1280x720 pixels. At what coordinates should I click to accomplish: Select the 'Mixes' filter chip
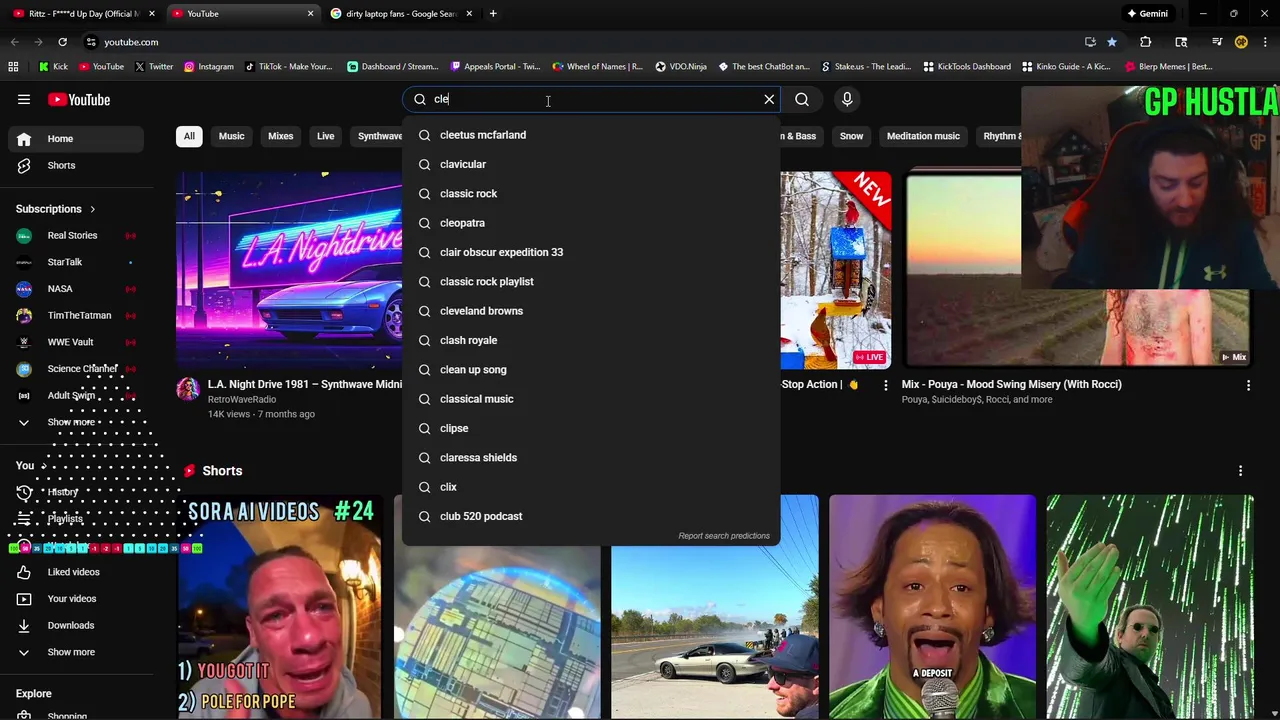point(281,136)
